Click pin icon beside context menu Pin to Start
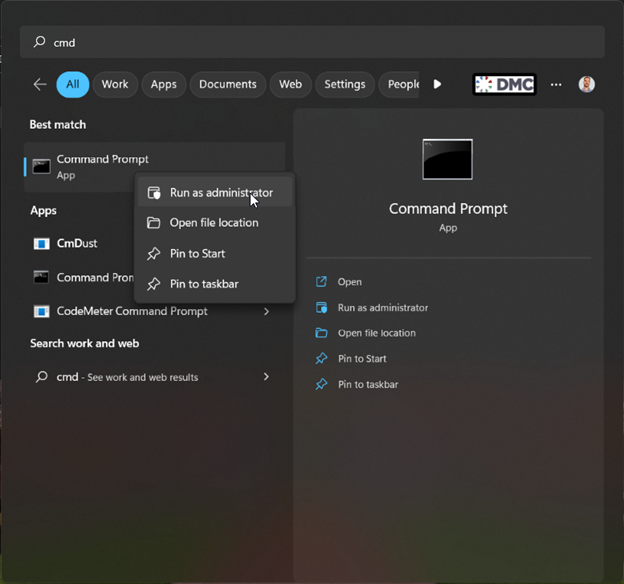This screenshot has height=584, width=624. pyautogui.click(x=154, y=254)
